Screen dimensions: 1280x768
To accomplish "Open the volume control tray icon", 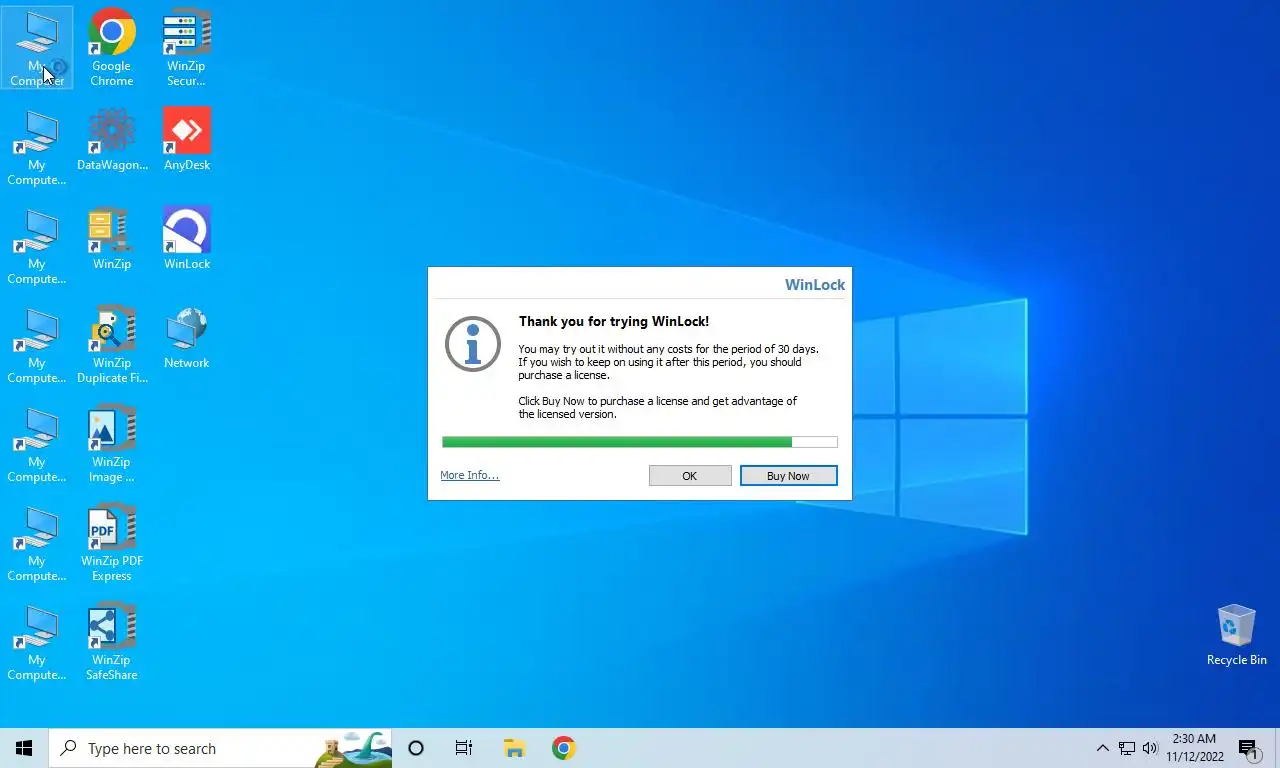I will (1150, 748).
